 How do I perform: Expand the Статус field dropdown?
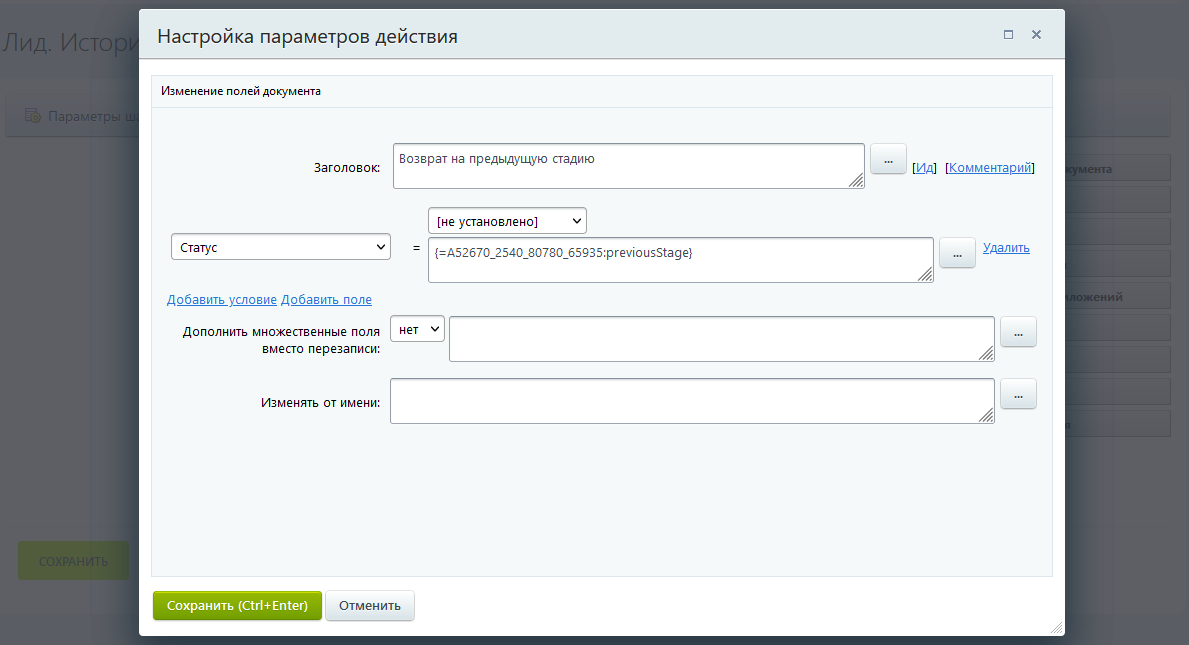click(x=281, y=247)
